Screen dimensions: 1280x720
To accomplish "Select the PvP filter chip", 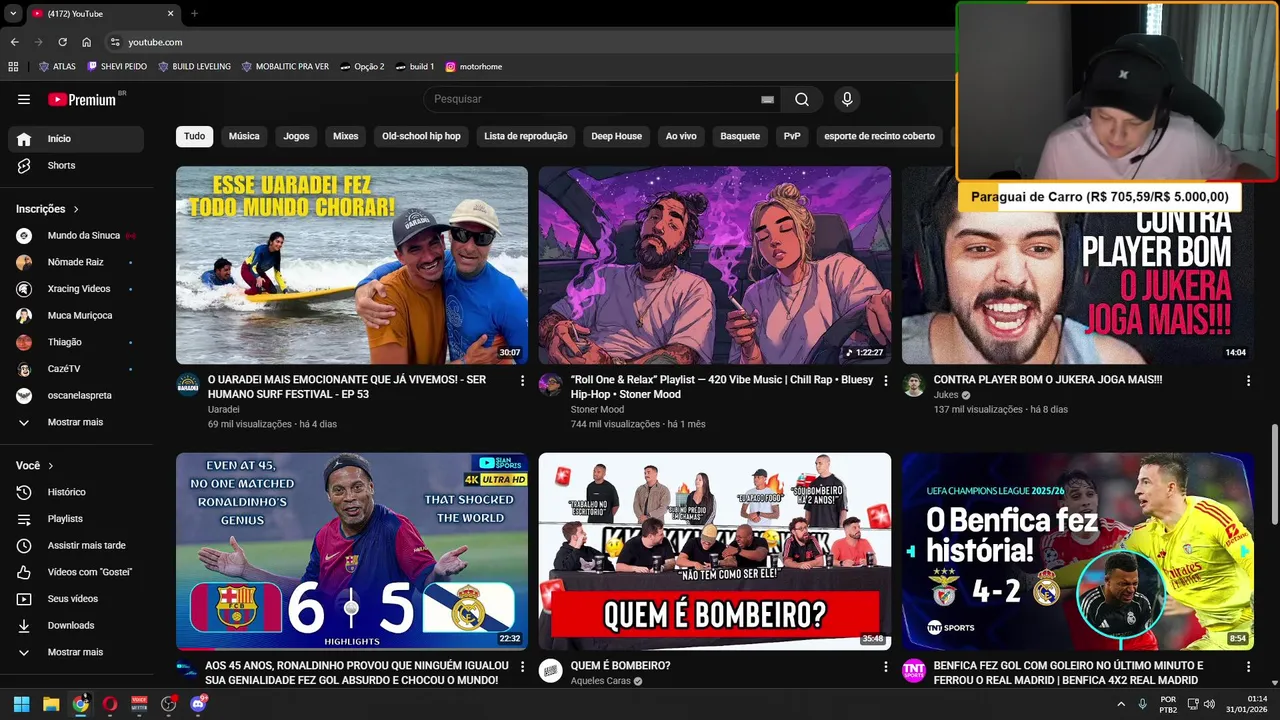I will click(792, 136).
